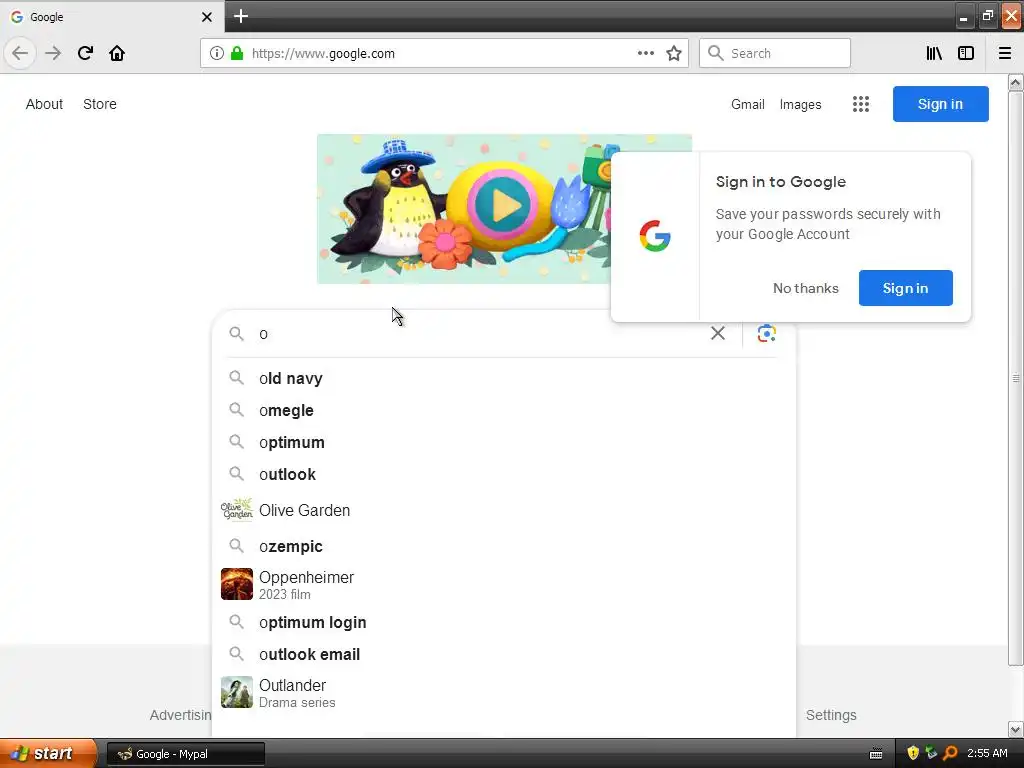Open the Library bookmarks icon
The height and width of the screenshot is (768, 1024).
(934, 54)
